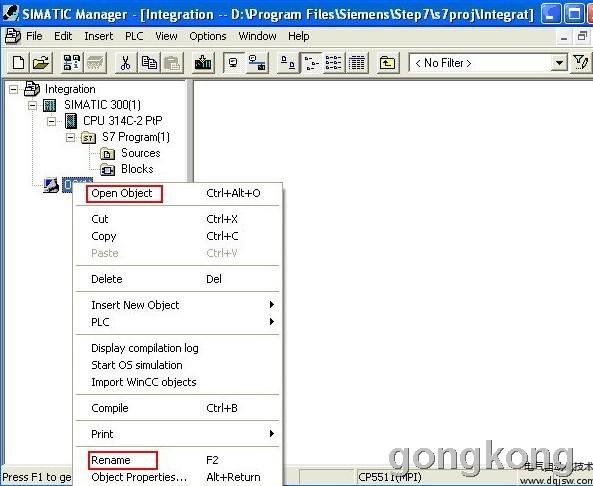Switch to Small Icons view
Viewport: 593px width, 486px height.
[311, 62]
